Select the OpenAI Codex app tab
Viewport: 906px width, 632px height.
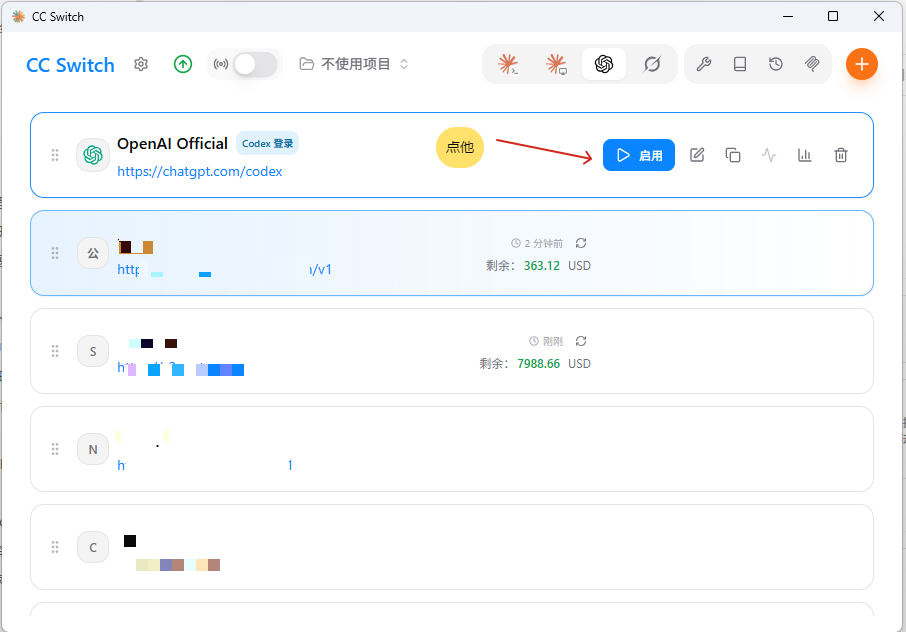click(604, 64)
